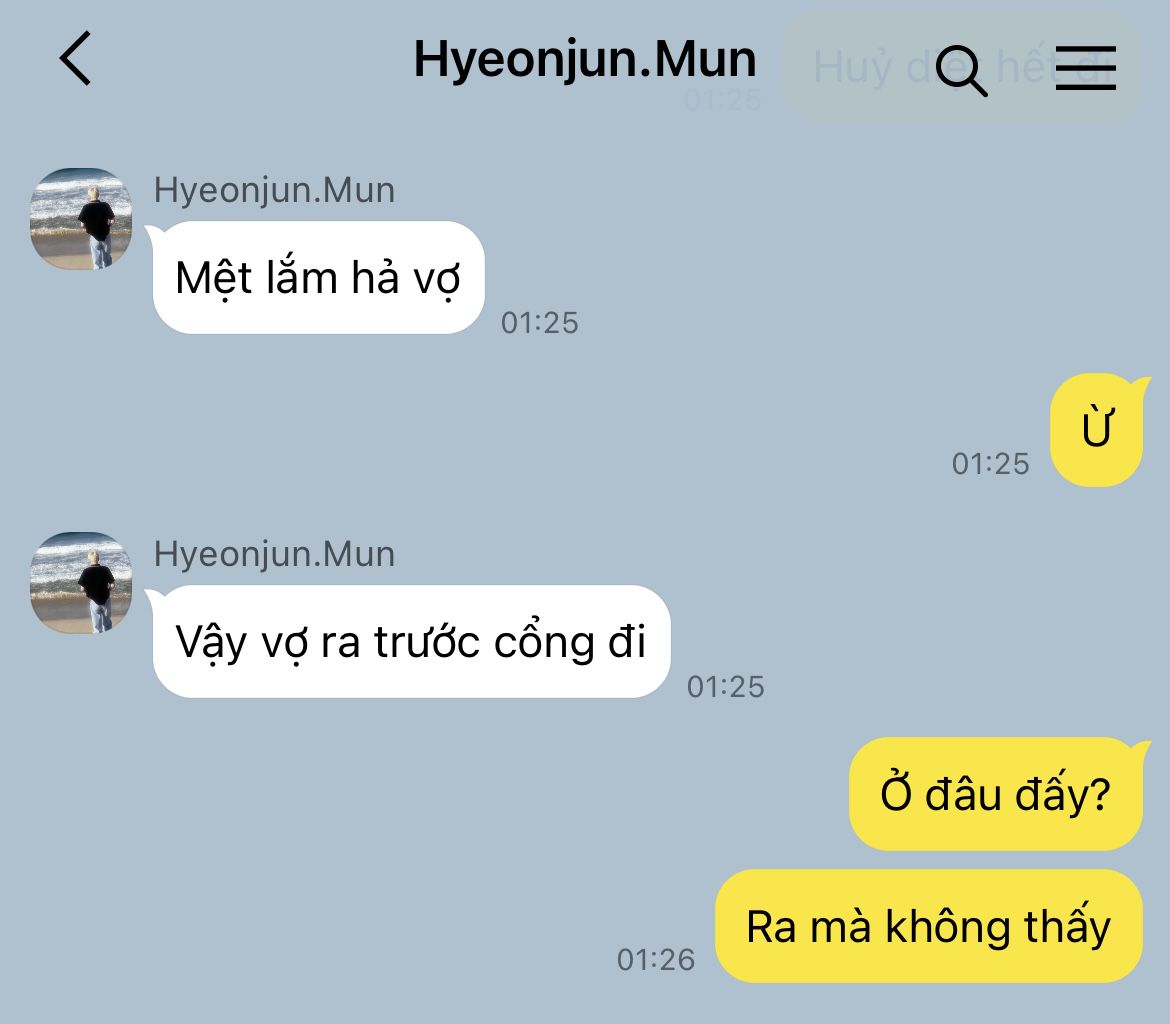Select the "Ra mà không thấy" bubble
This screenshot has height=1024, width=1170.
click(x=929, y=926)
